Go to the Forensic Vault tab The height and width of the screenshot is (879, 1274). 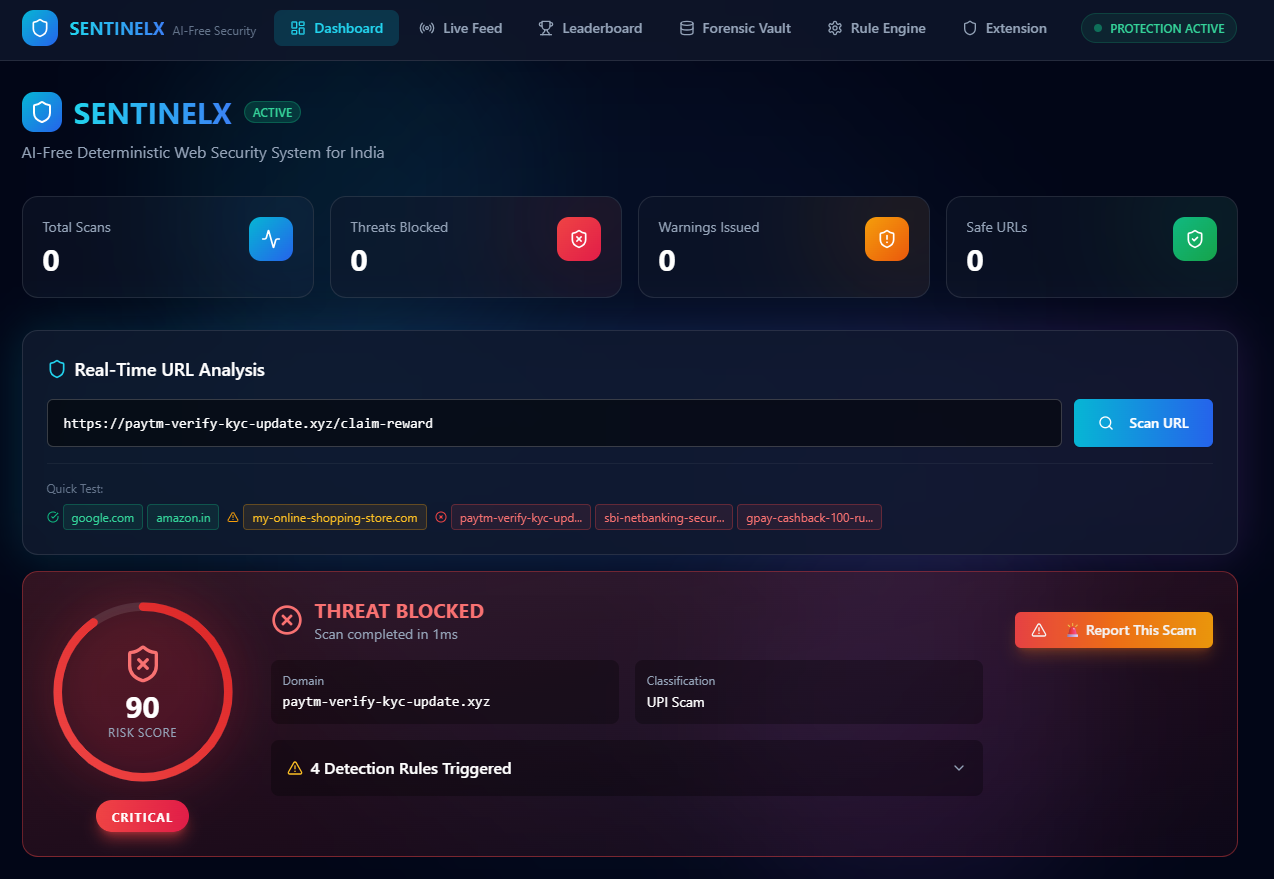[x=735, y=28]
